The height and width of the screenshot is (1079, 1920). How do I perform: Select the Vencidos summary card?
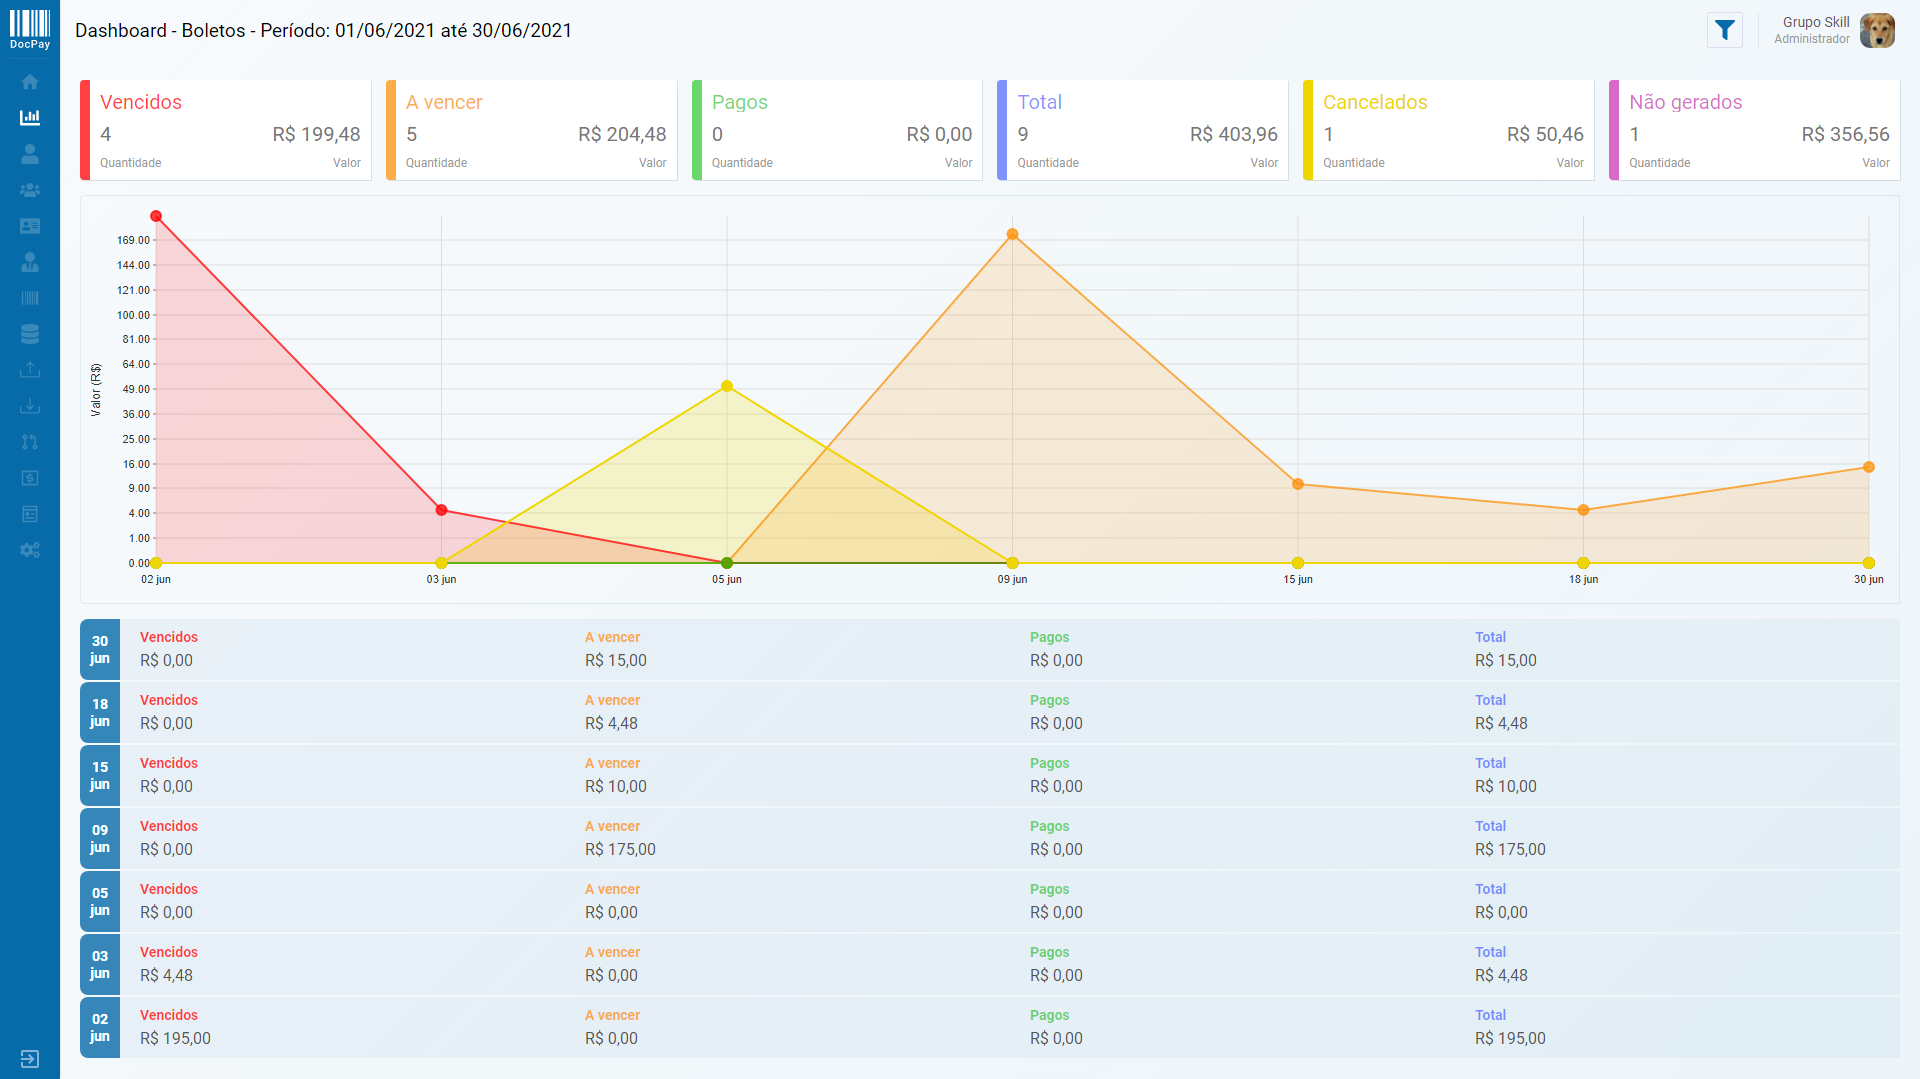coord(226,130)
